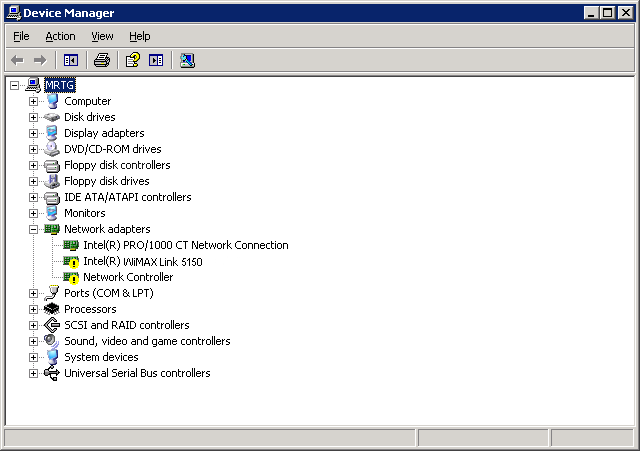Minimize the Device Manager window
The image size is (640, 451).
[x=591, y=13]
